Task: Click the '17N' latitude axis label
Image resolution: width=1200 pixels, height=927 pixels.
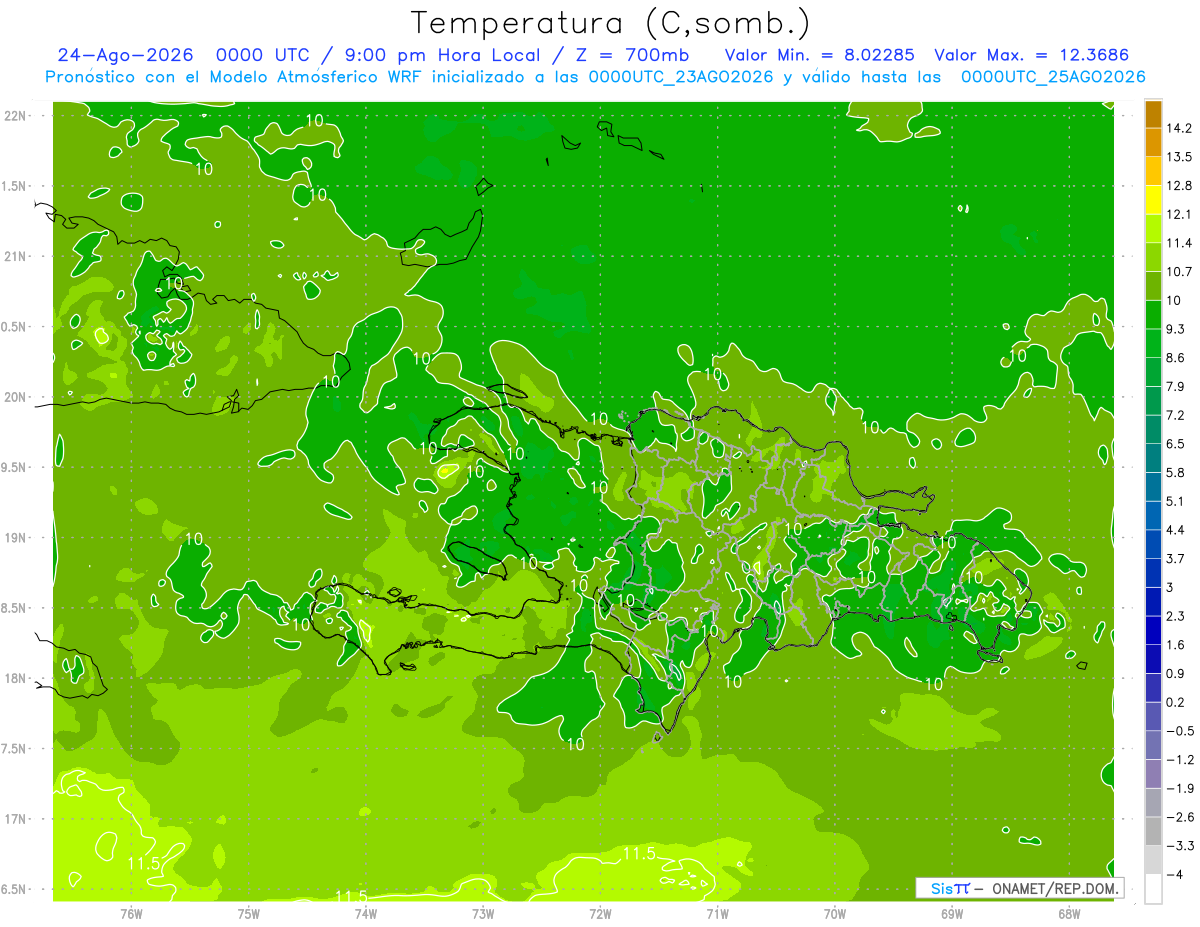Action: tap(17, 820)
